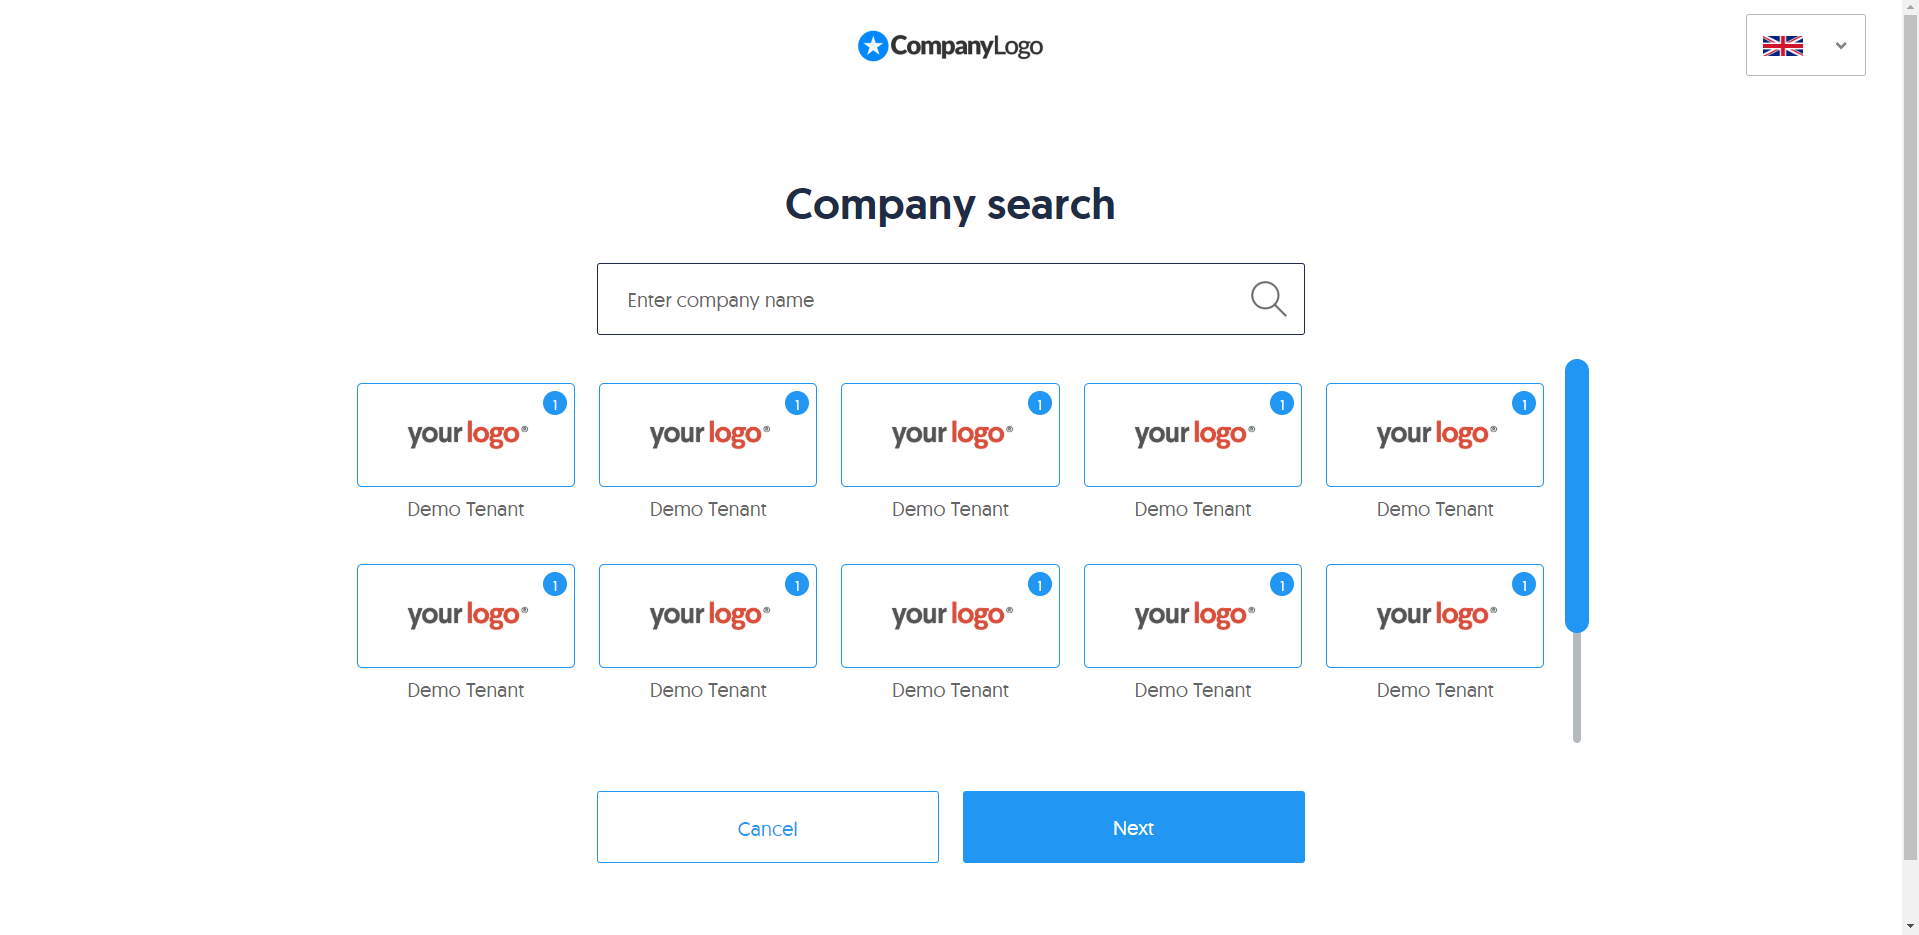Click info badge on second top-row tenant card
Viewport: 1919px width, 935px height.
click(797, 403)
